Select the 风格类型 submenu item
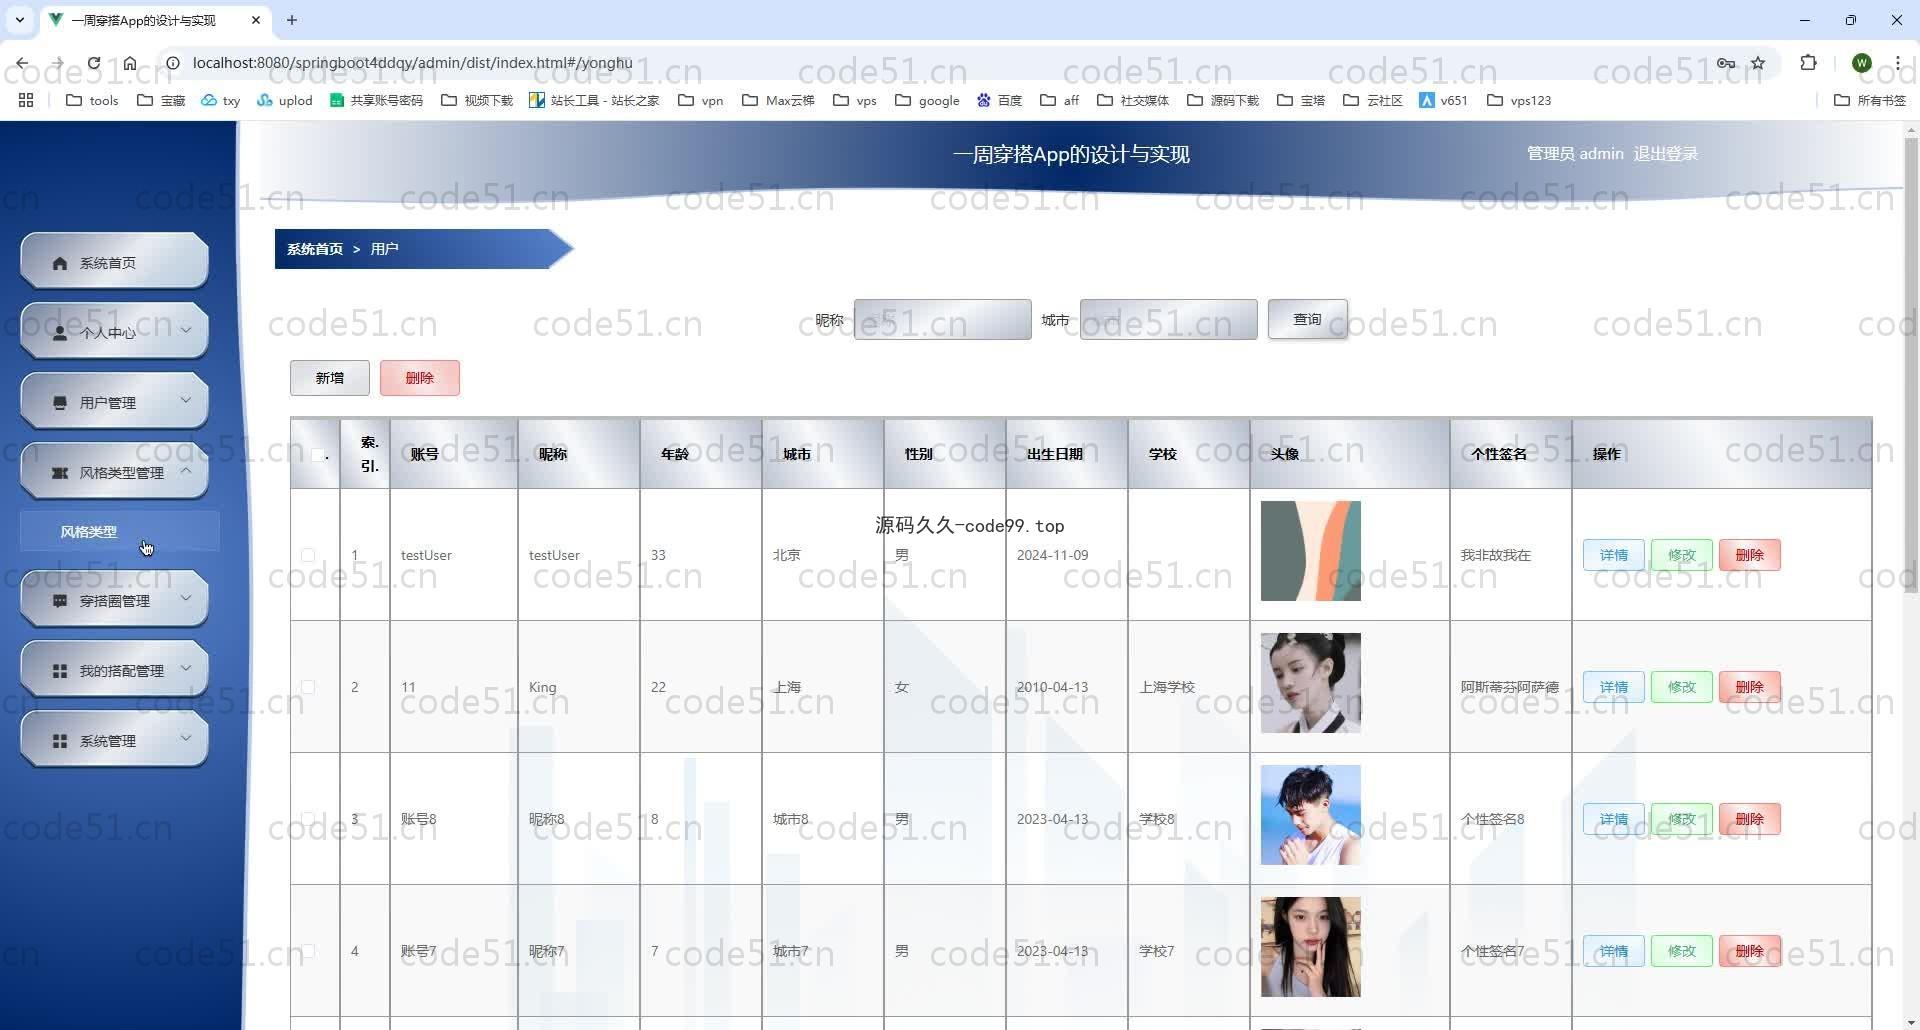This screenshot has width=1920, height=1030. coord(119,532)
